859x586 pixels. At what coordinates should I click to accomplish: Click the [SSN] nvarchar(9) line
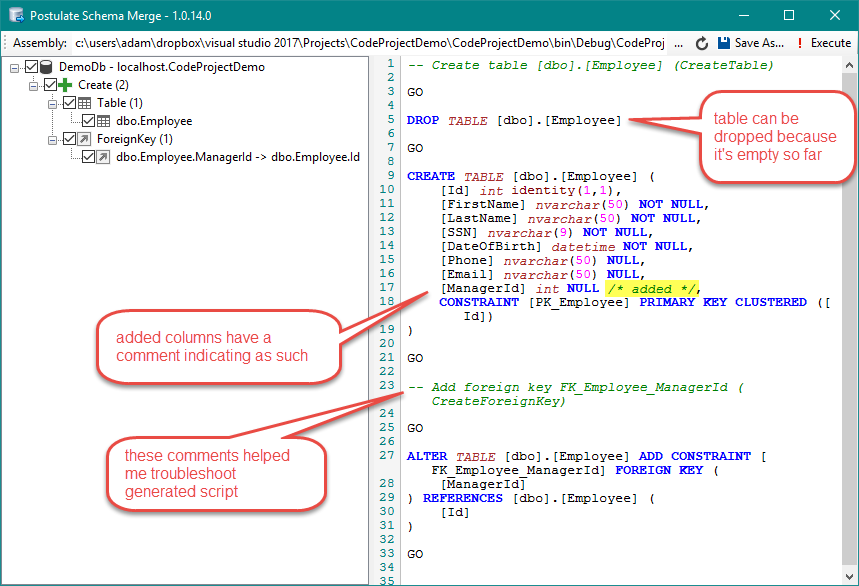[547, 232]
